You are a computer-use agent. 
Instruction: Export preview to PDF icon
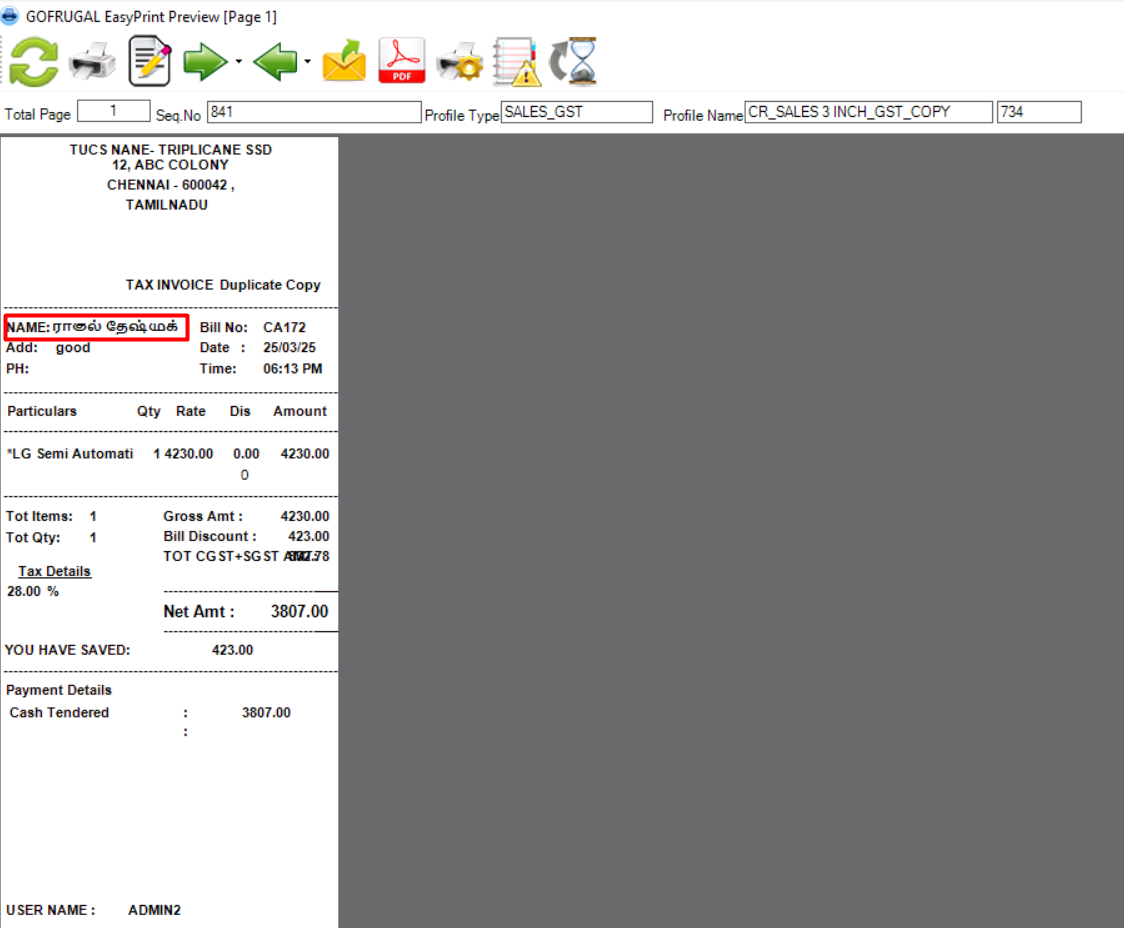pos(401,61)
